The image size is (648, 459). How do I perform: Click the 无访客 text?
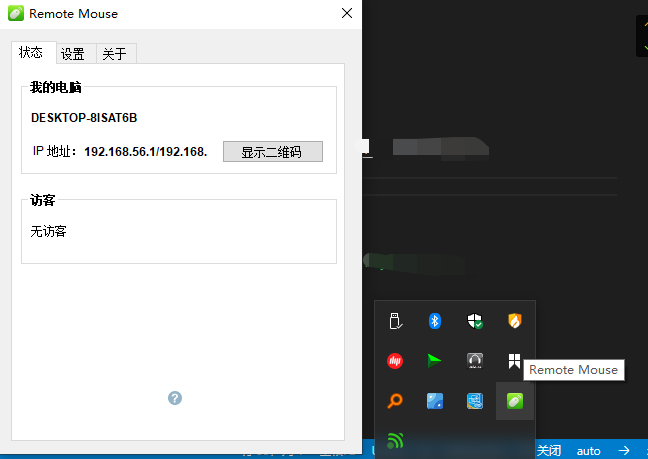(x=48, y=231)
